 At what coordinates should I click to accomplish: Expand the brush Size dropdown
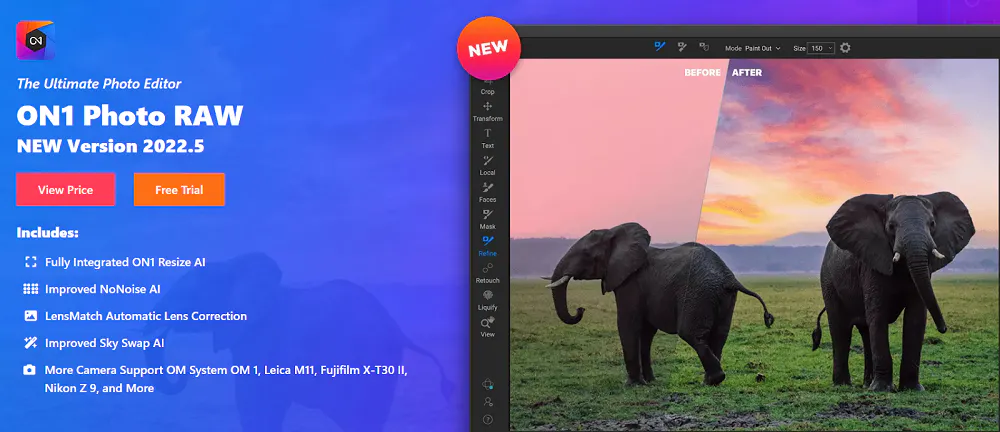click(821, 48)
